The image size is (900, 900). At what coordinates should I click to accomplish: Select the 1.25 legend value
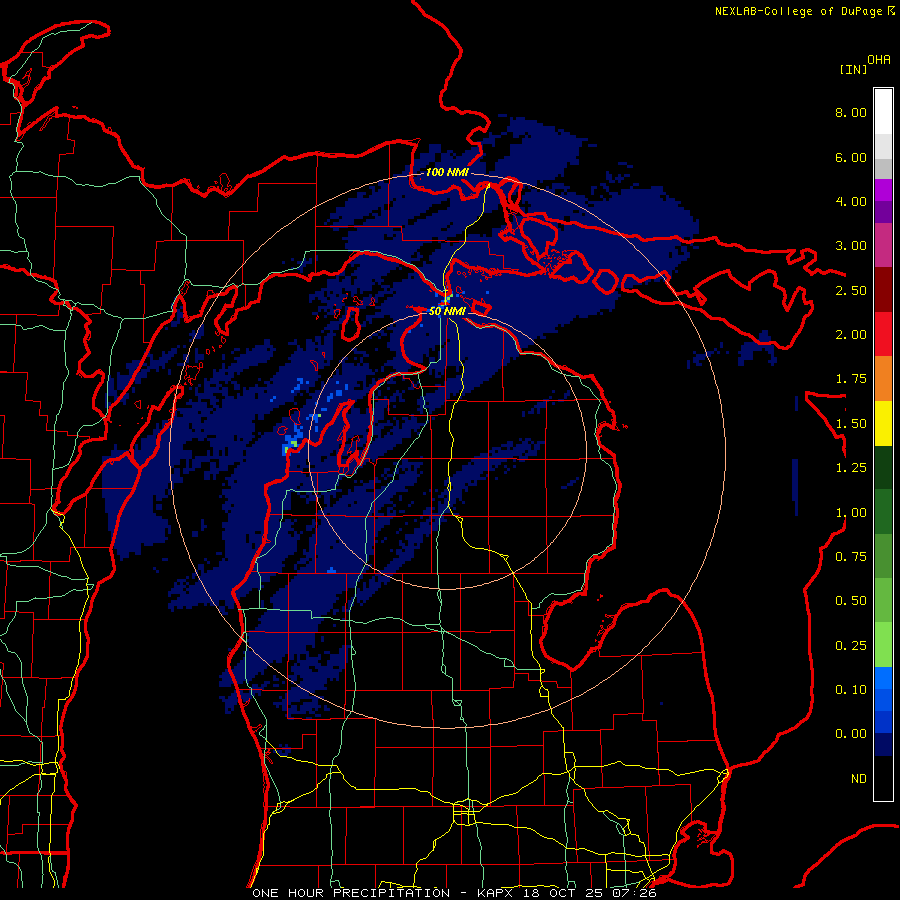point(851,468)
